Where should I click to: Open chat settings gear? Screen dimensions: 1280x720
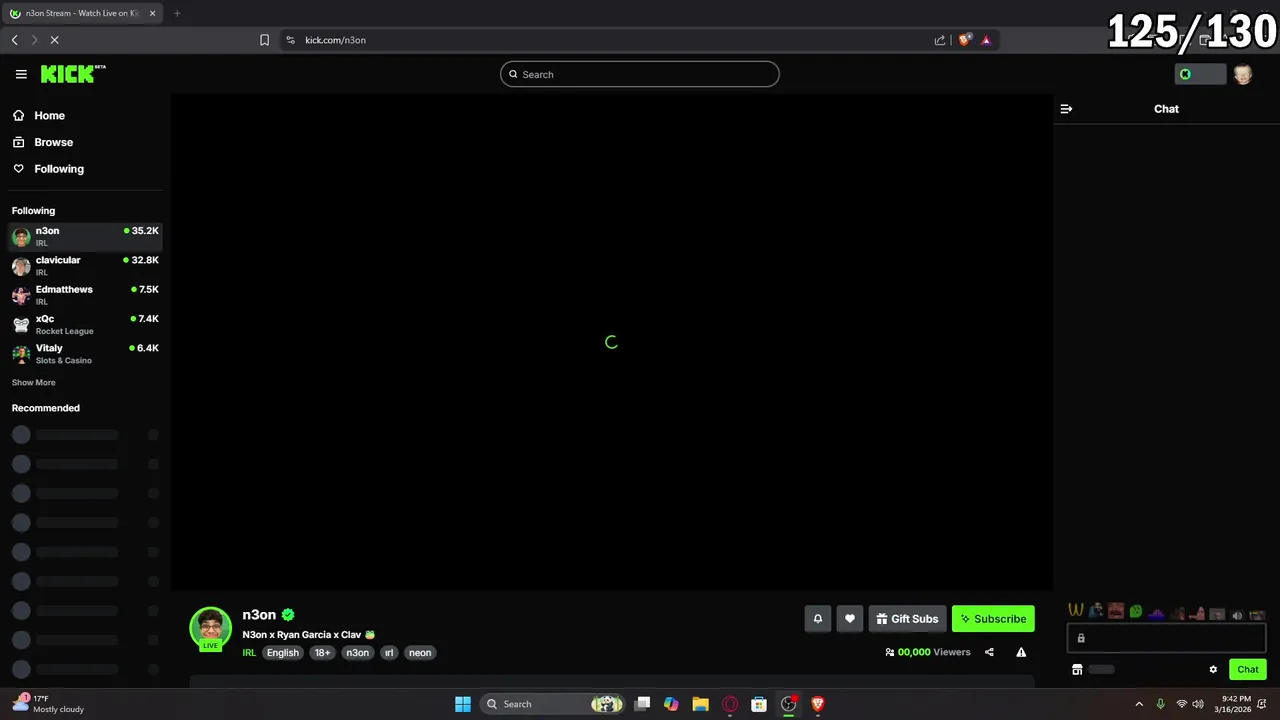(1213, 670)
